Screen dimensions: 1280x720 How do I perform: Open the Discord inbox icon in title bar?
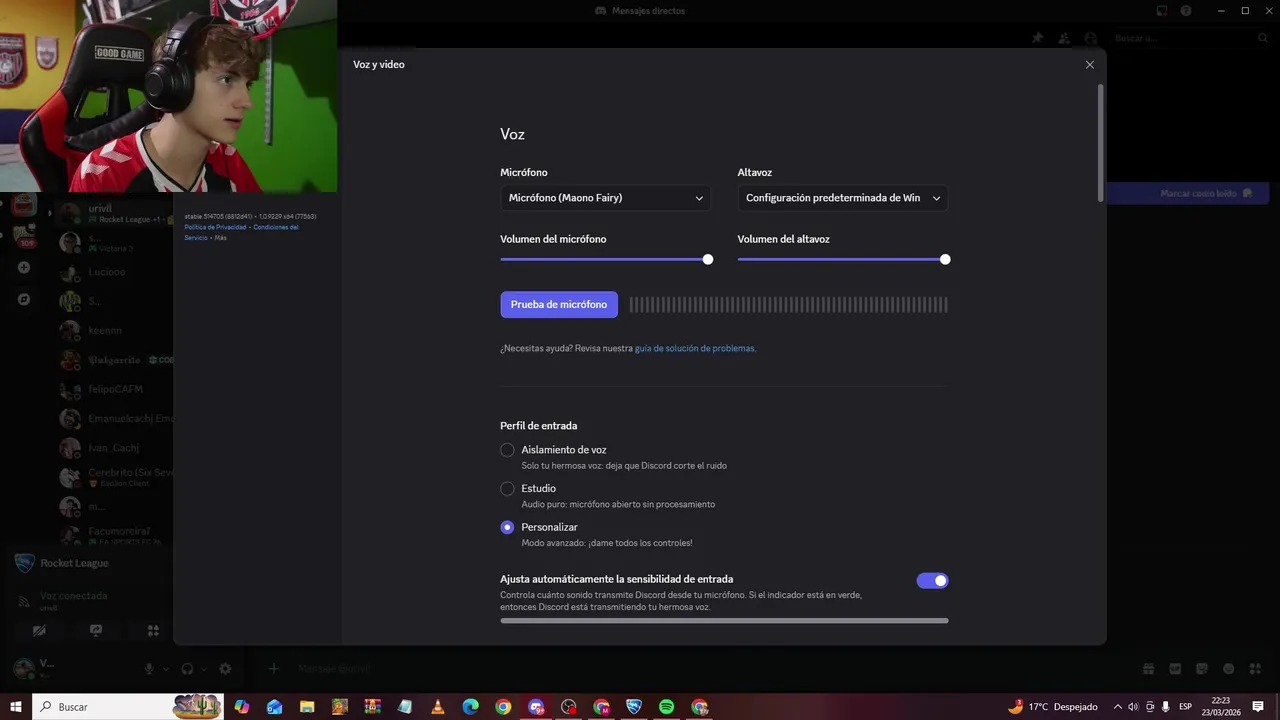[1162, 11]
